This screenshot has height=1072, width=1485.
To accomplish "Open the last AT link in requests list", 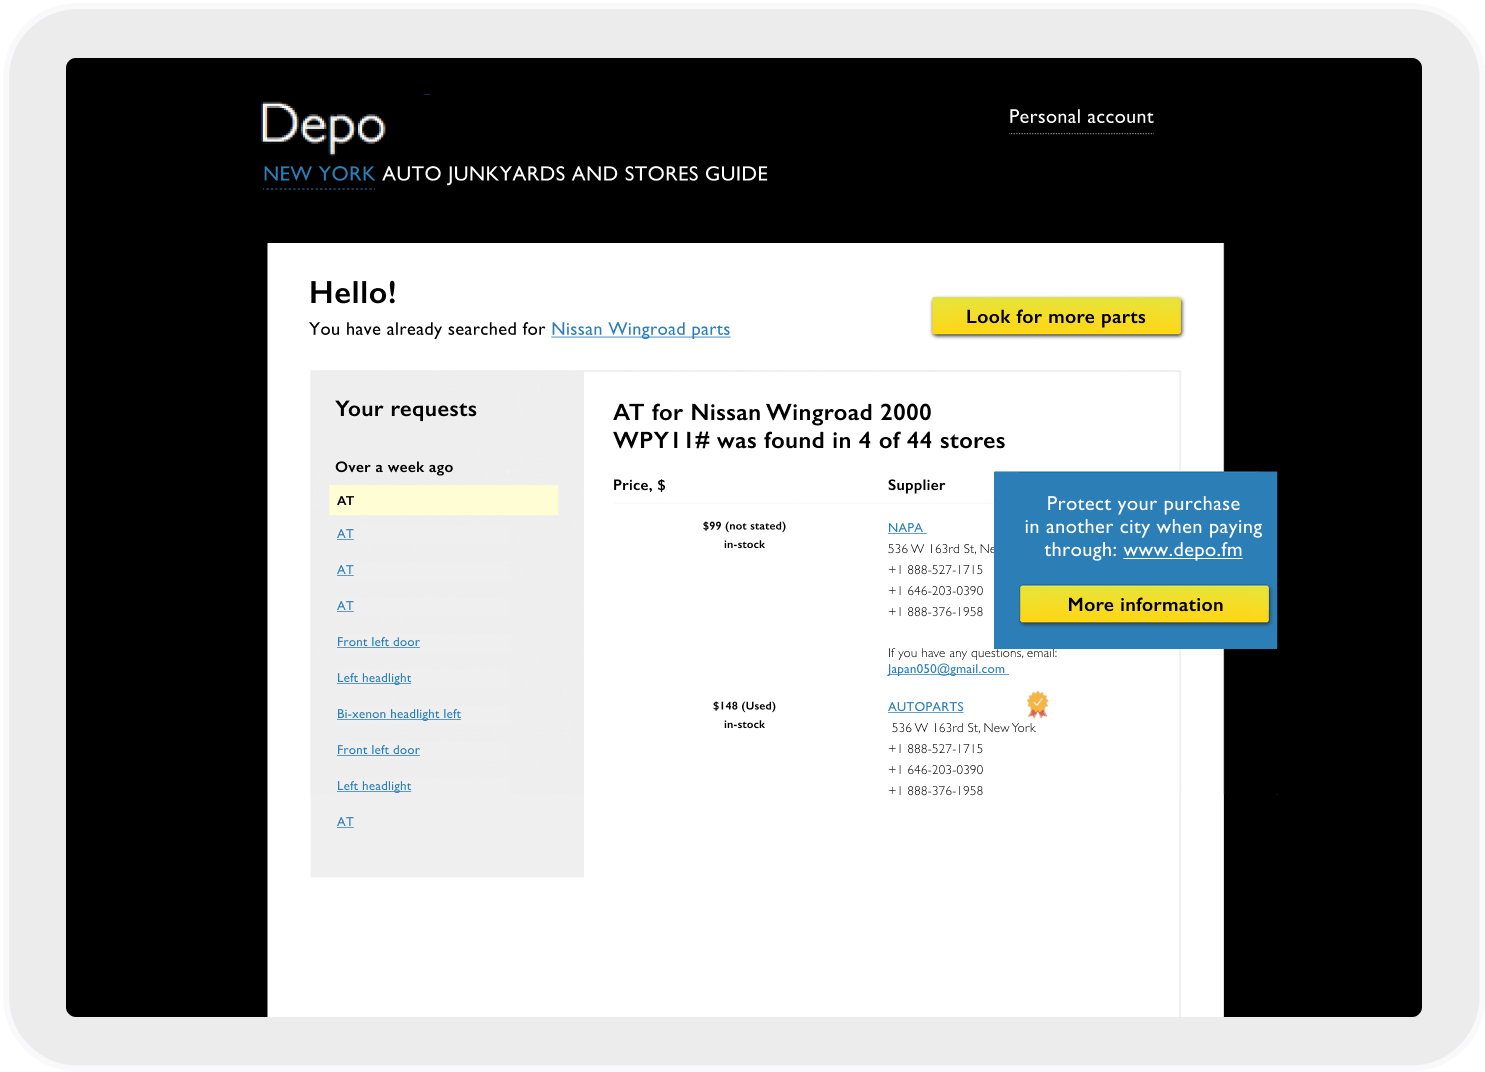I will pyautogui.click(x=345, y=822).
